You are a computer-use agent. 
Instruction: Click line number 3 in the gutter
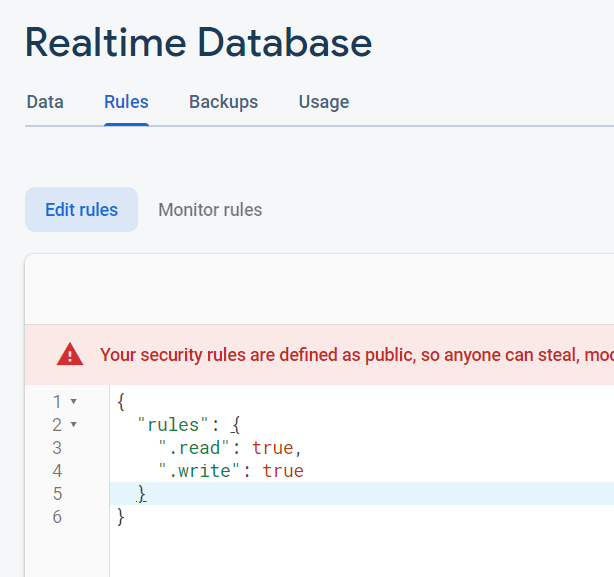click(x=57, y=448)
